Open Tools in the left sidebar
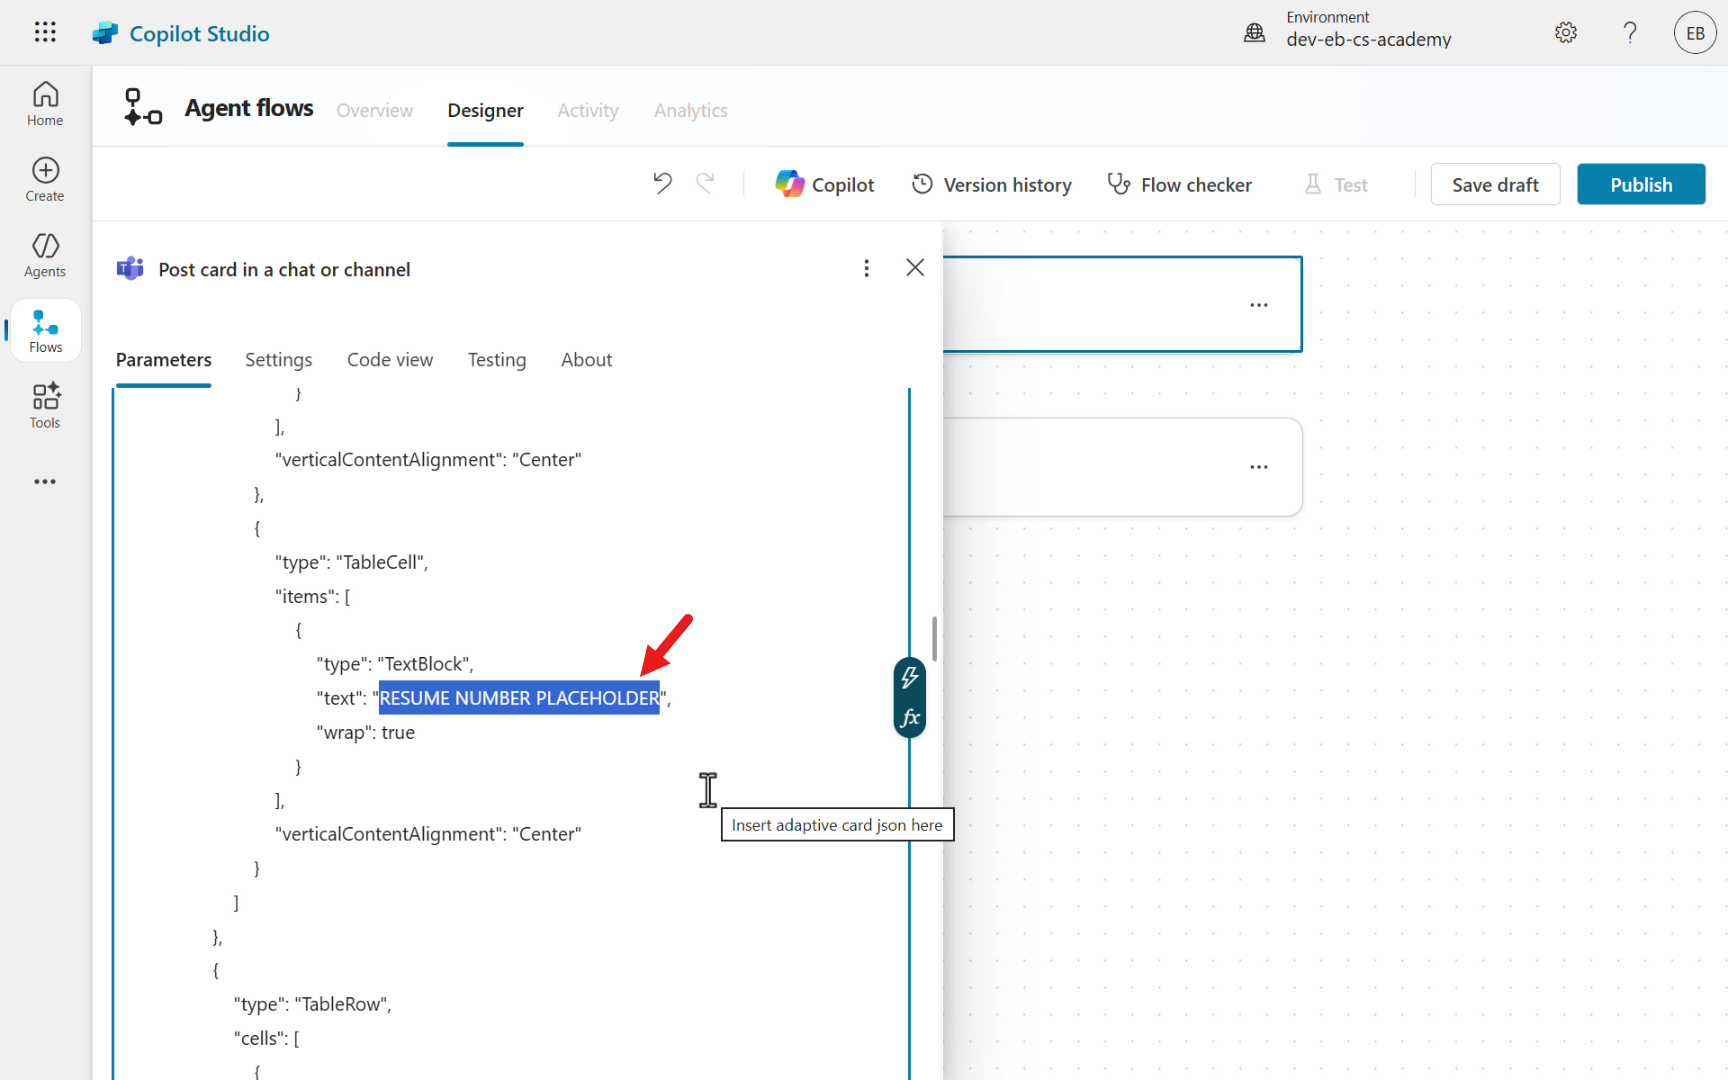The image size is (1728, 1080). pyautogui.click(x=45, y=406)
